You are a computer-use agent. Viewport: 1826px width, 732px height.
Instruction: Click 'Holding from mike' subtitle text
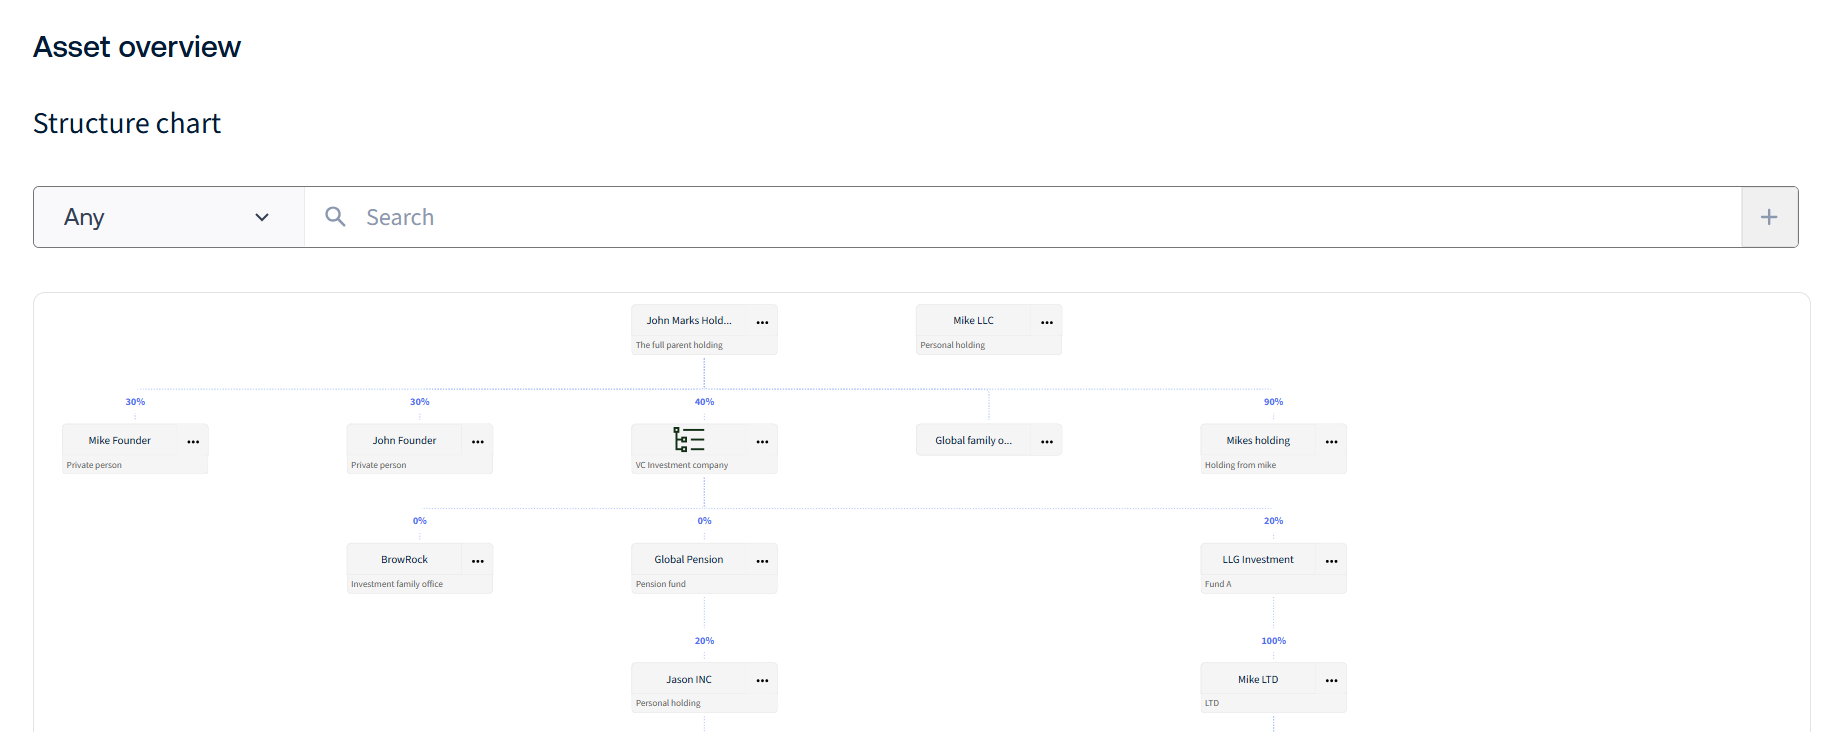[x=1240, y=465]
